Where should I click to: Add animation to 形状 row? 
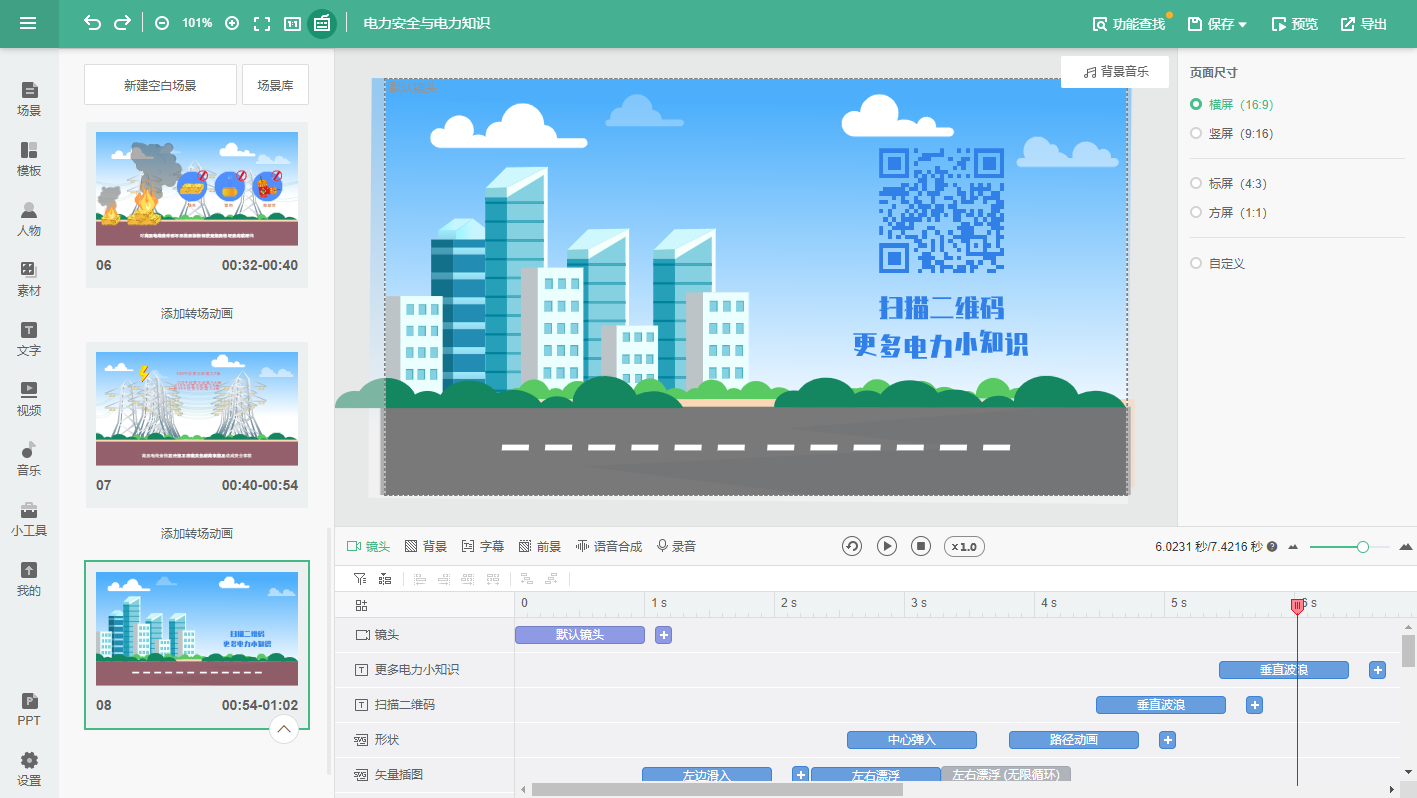1167,740
